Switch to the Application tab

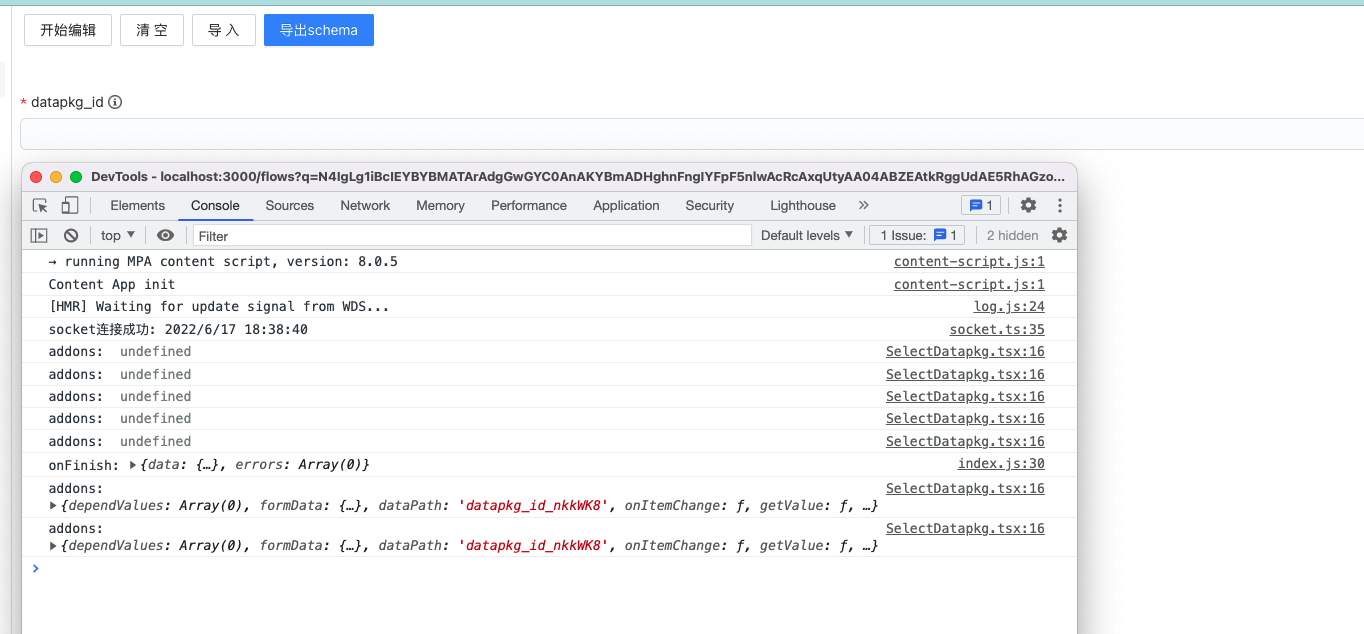pyautogui.click(x=626, y=204)
